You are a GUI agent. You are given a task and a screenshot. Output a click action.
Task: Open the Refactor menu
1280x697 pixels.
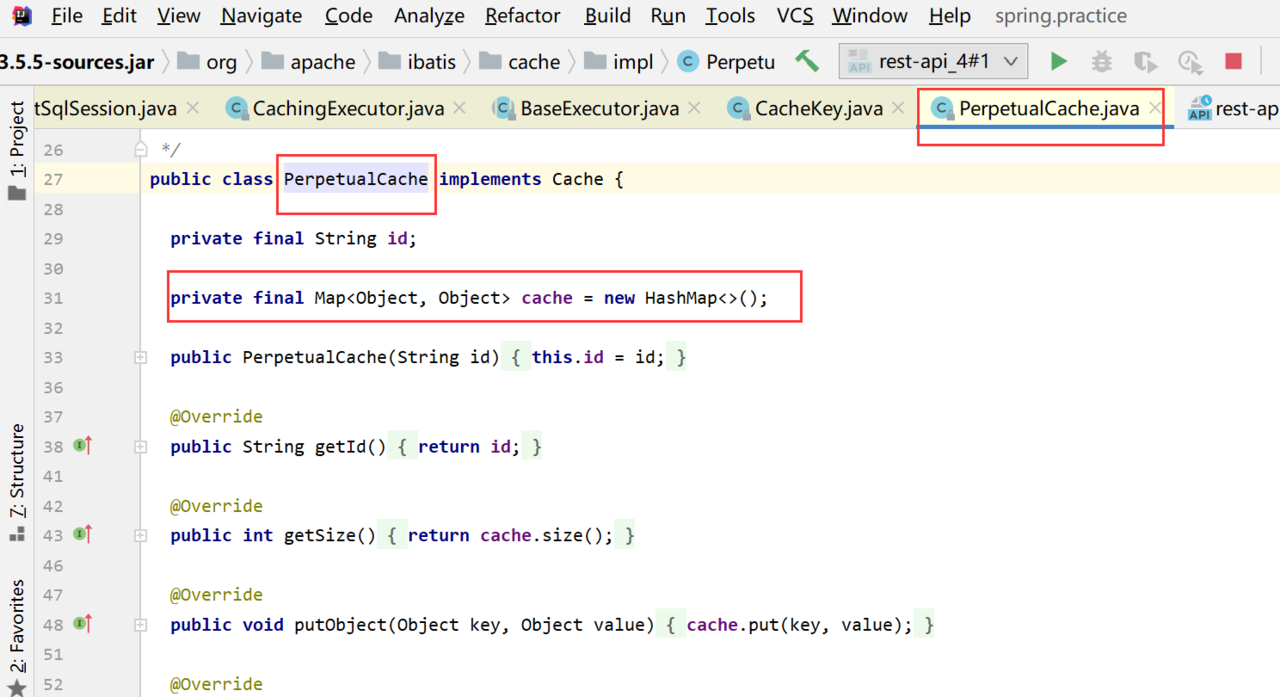(522, 16)
